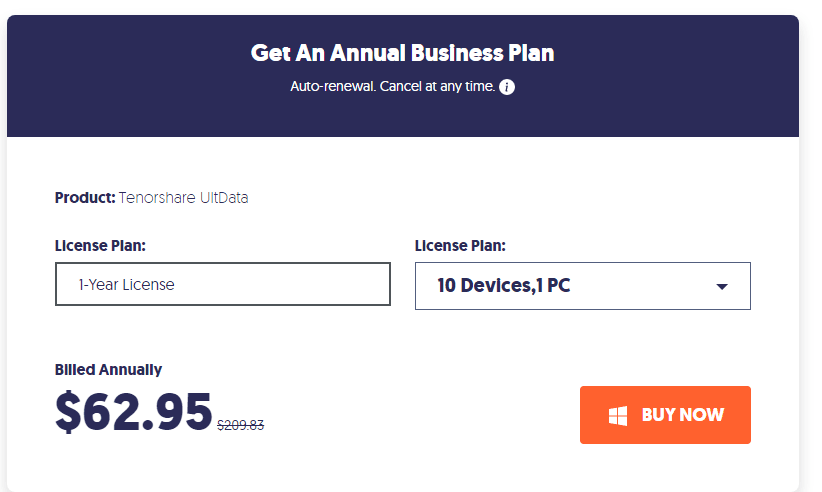Click the Product: Tenorshare UltData label
The width and height of the screenshot is (822, 492).
point(152,198)
